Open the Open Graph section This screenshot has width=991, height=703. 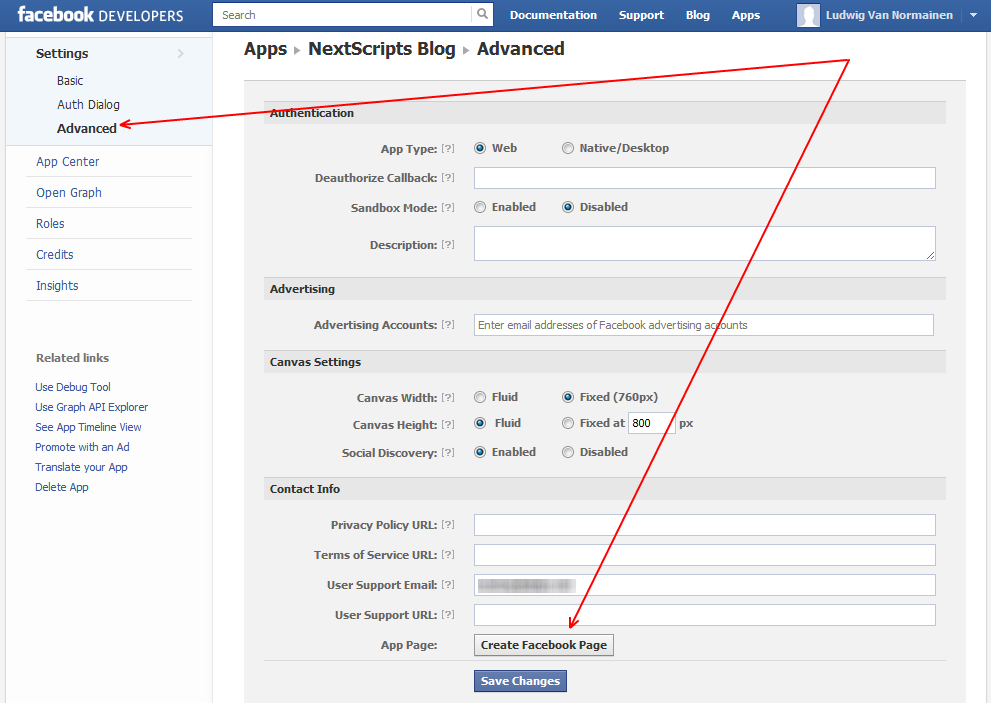pyautogui.click(x=69, y=193)
